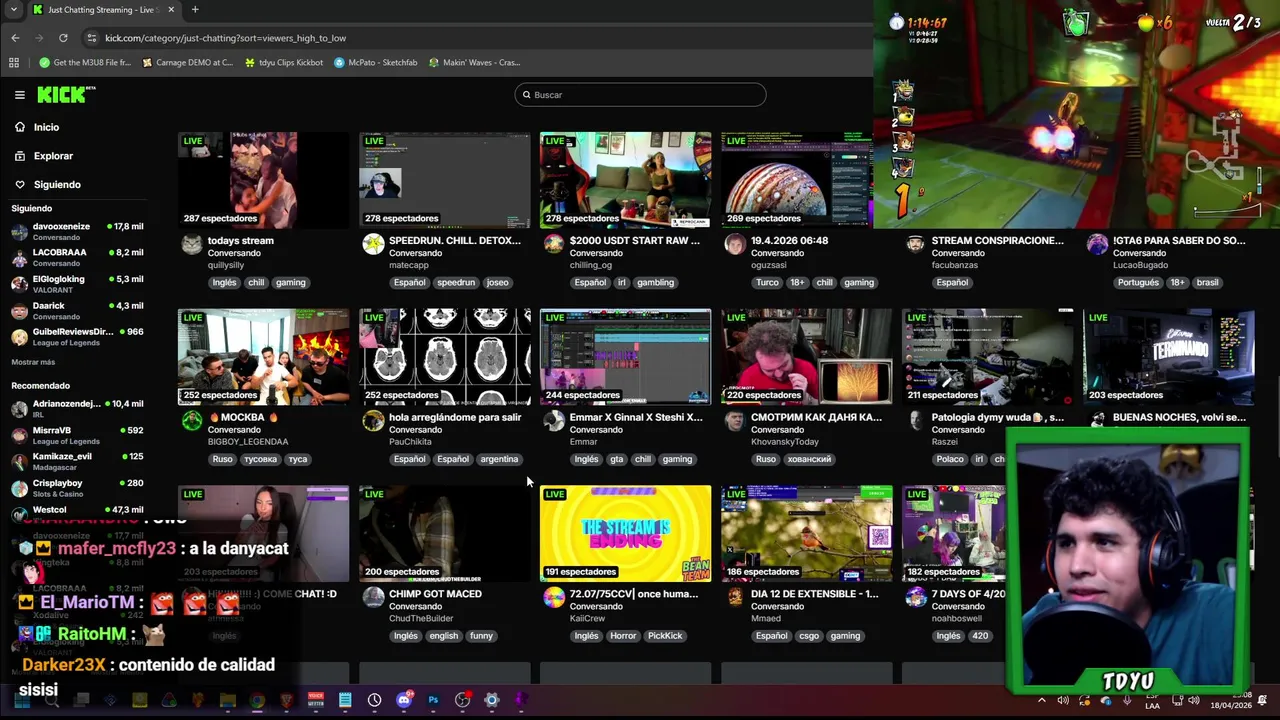The height and width of the screenshot is (720, 1280).
Task: Open chilling_og's channel avatar
Action: (554, 245)
